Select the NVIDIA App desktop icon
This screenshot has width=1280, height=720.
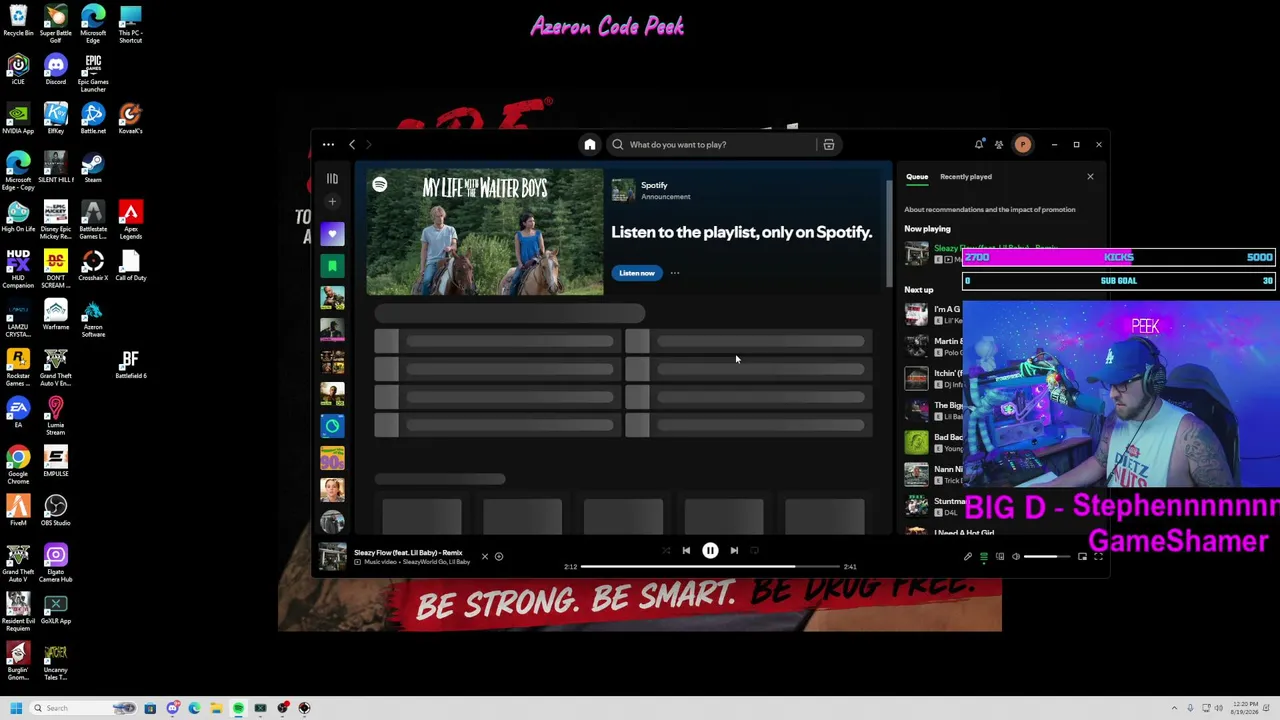(x=18, y=118)
